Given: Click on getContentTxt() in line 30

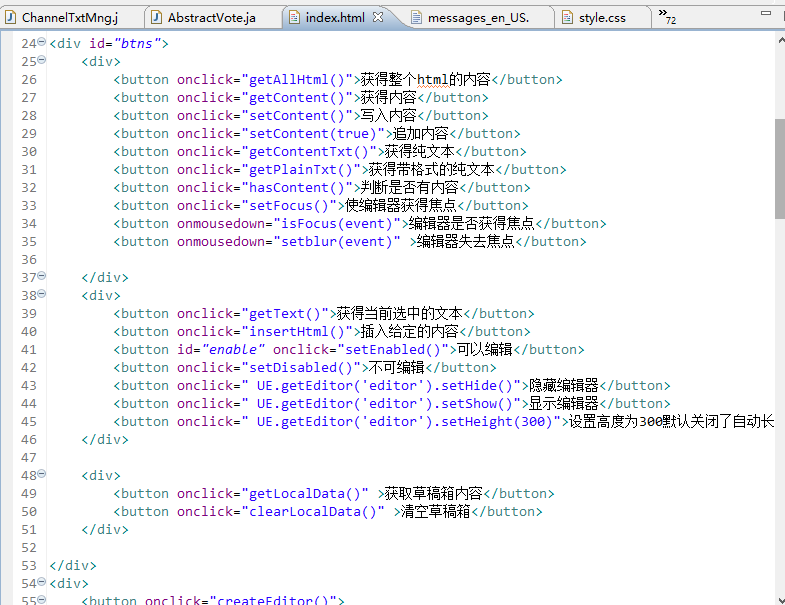Looking at the screenshot, I should tap(309, 152).
